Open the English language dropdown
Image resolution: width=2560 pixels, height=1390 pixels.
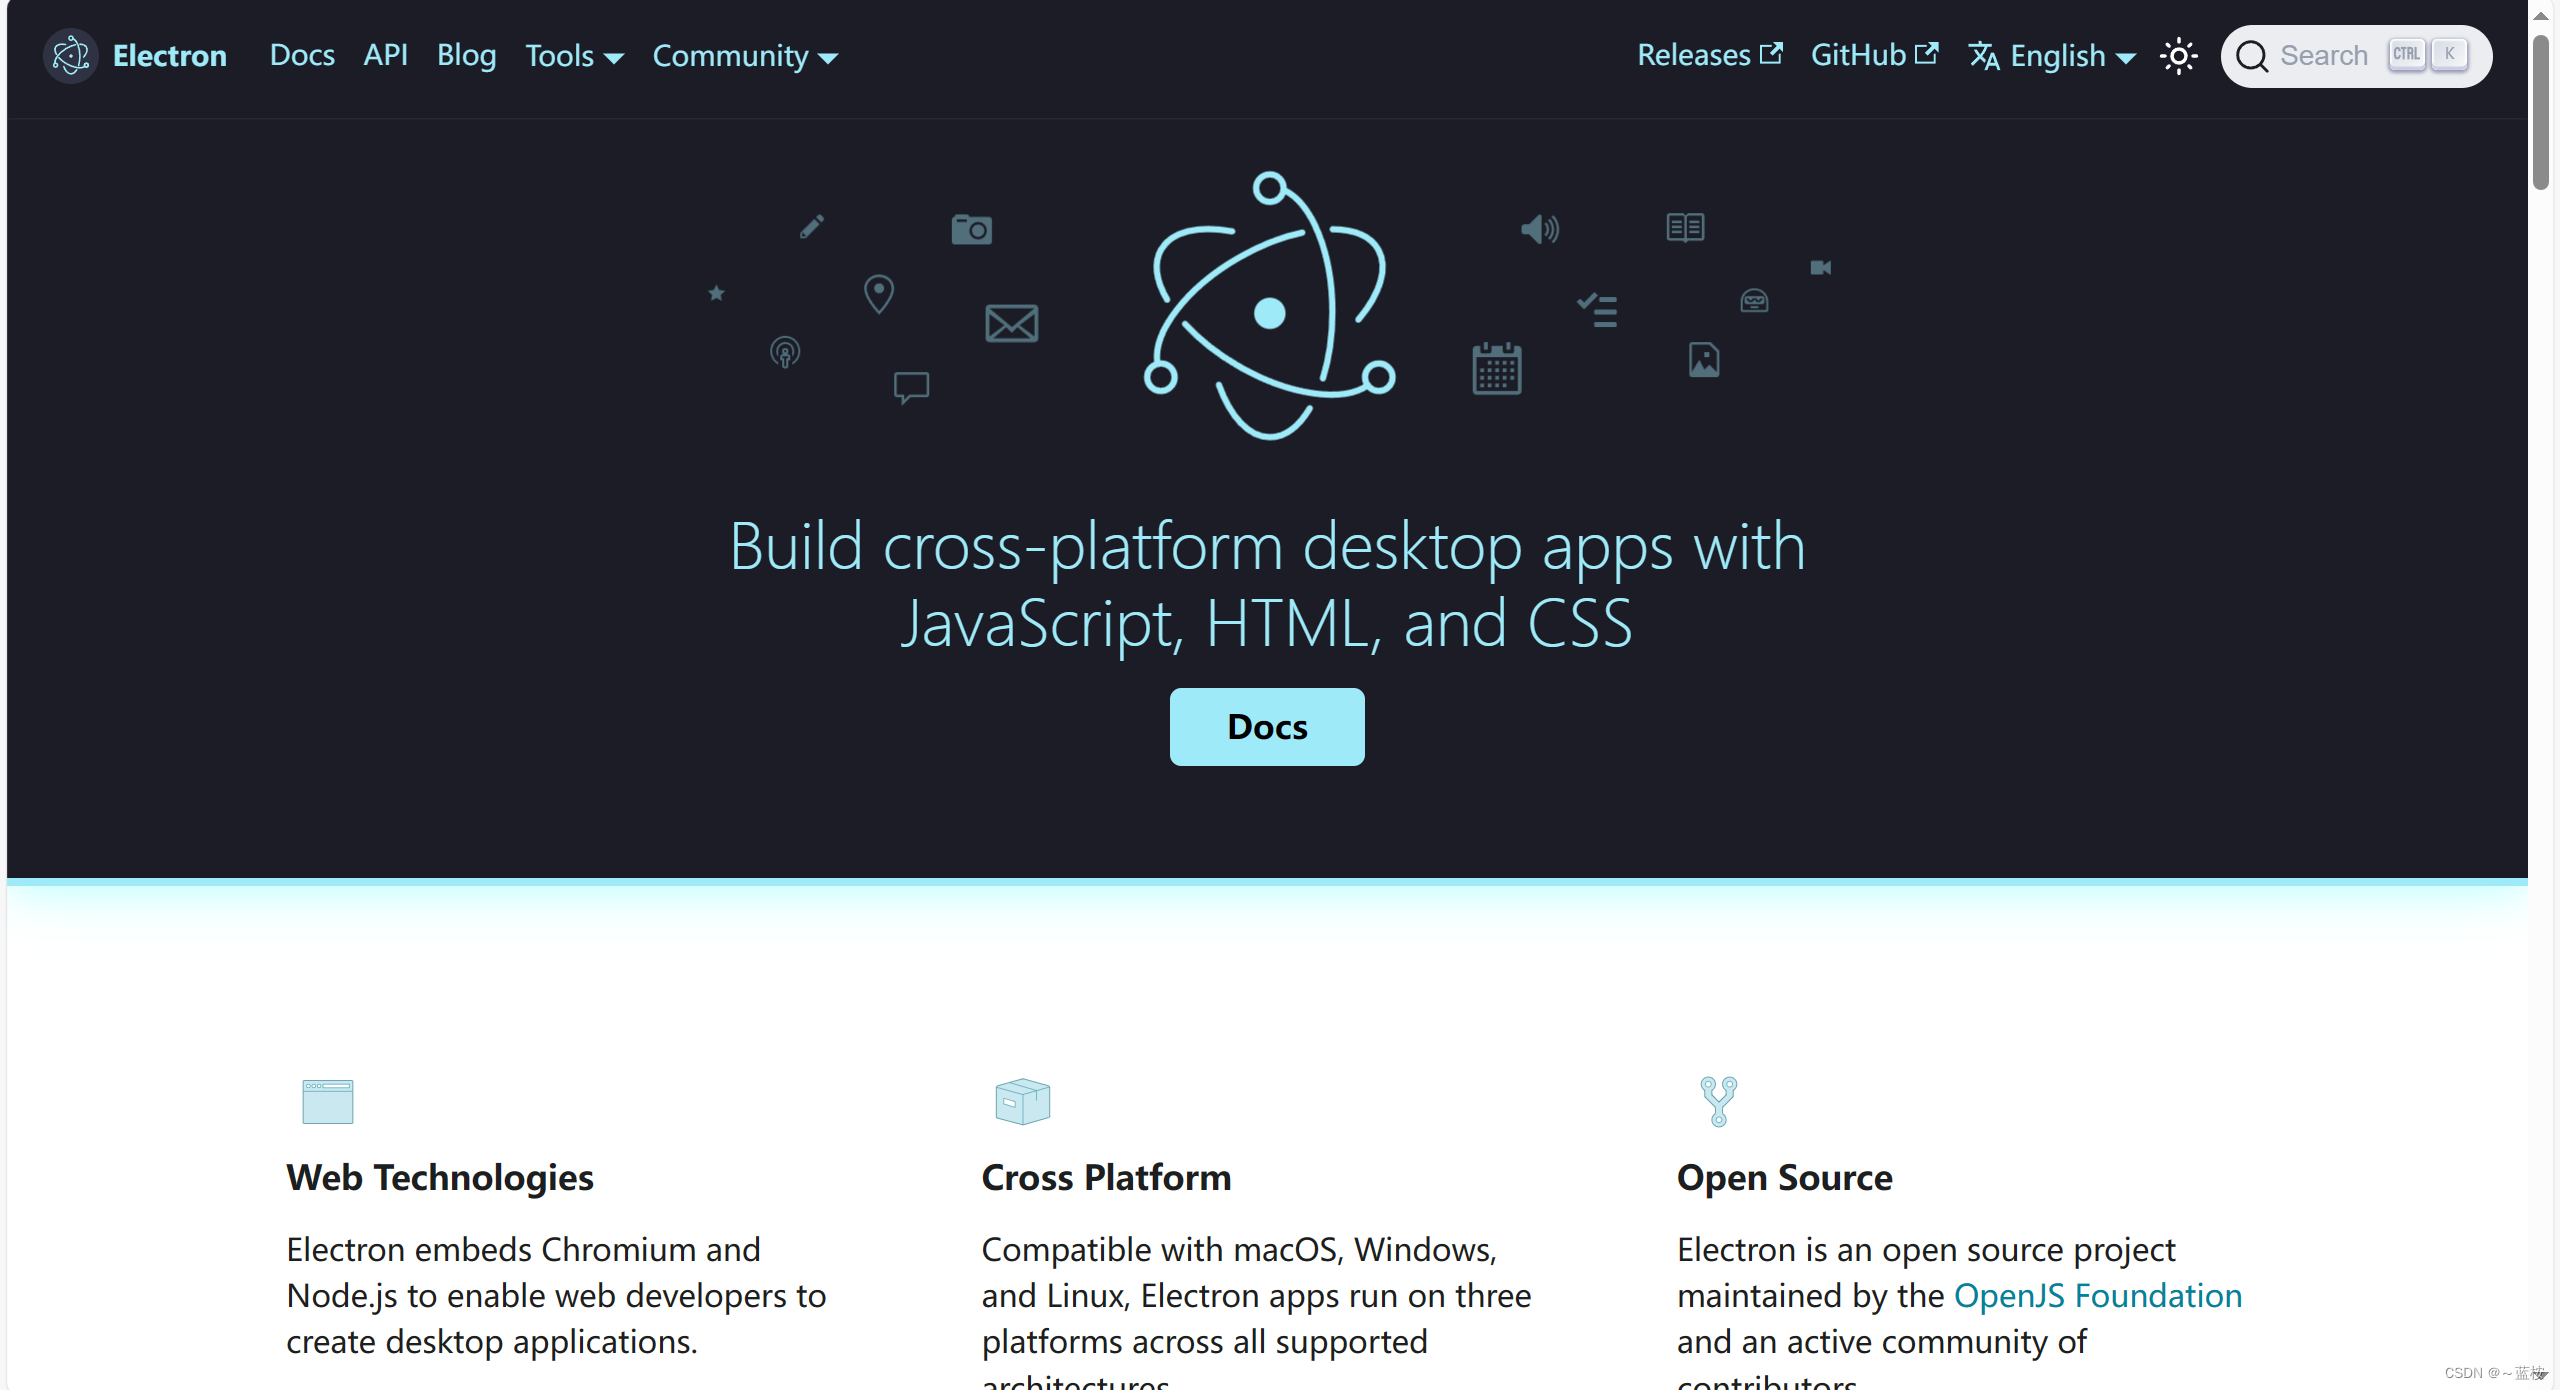(2052, 56)
